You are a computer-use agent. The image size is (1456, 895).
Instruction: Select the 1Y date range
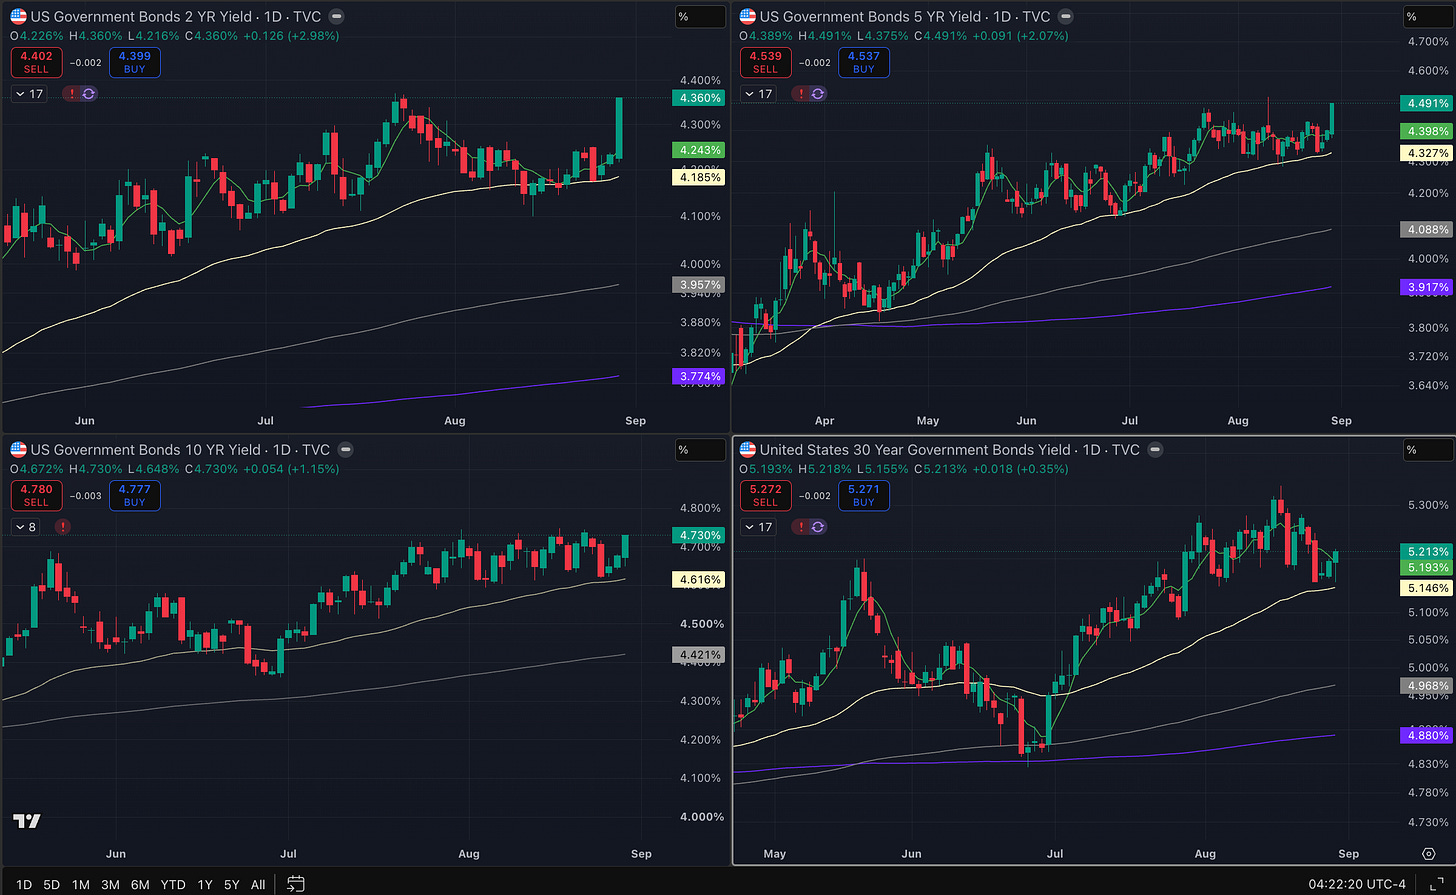[x=205, y=885]
